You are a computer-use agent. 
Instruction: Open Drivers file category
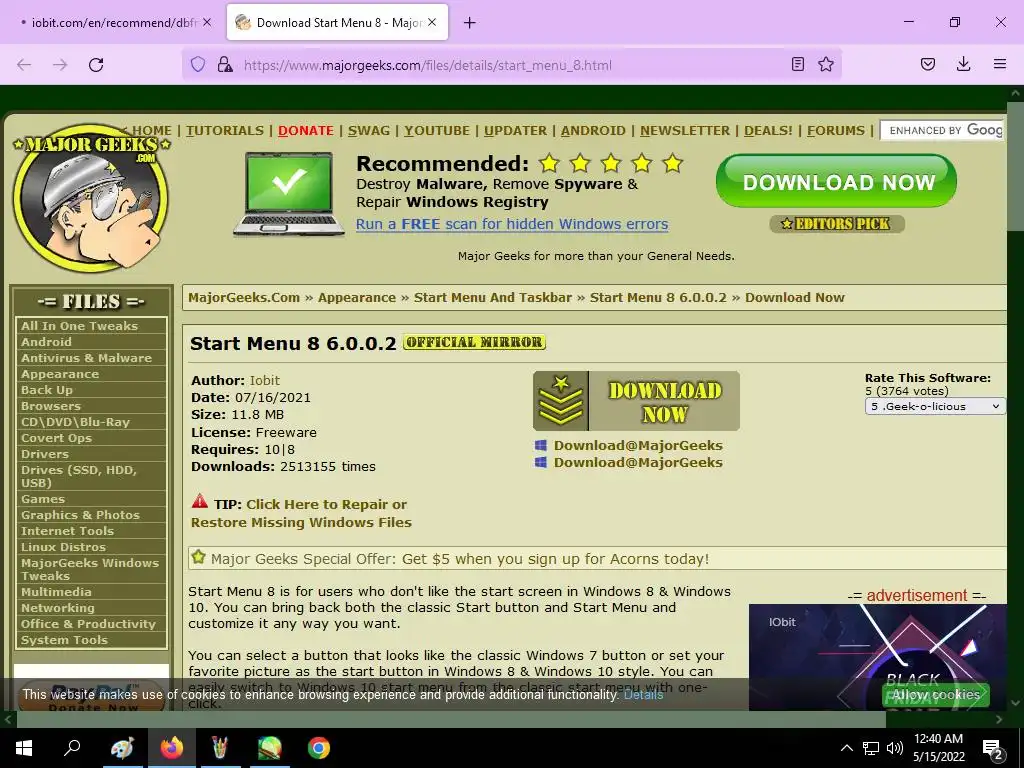tap(44, 454)
